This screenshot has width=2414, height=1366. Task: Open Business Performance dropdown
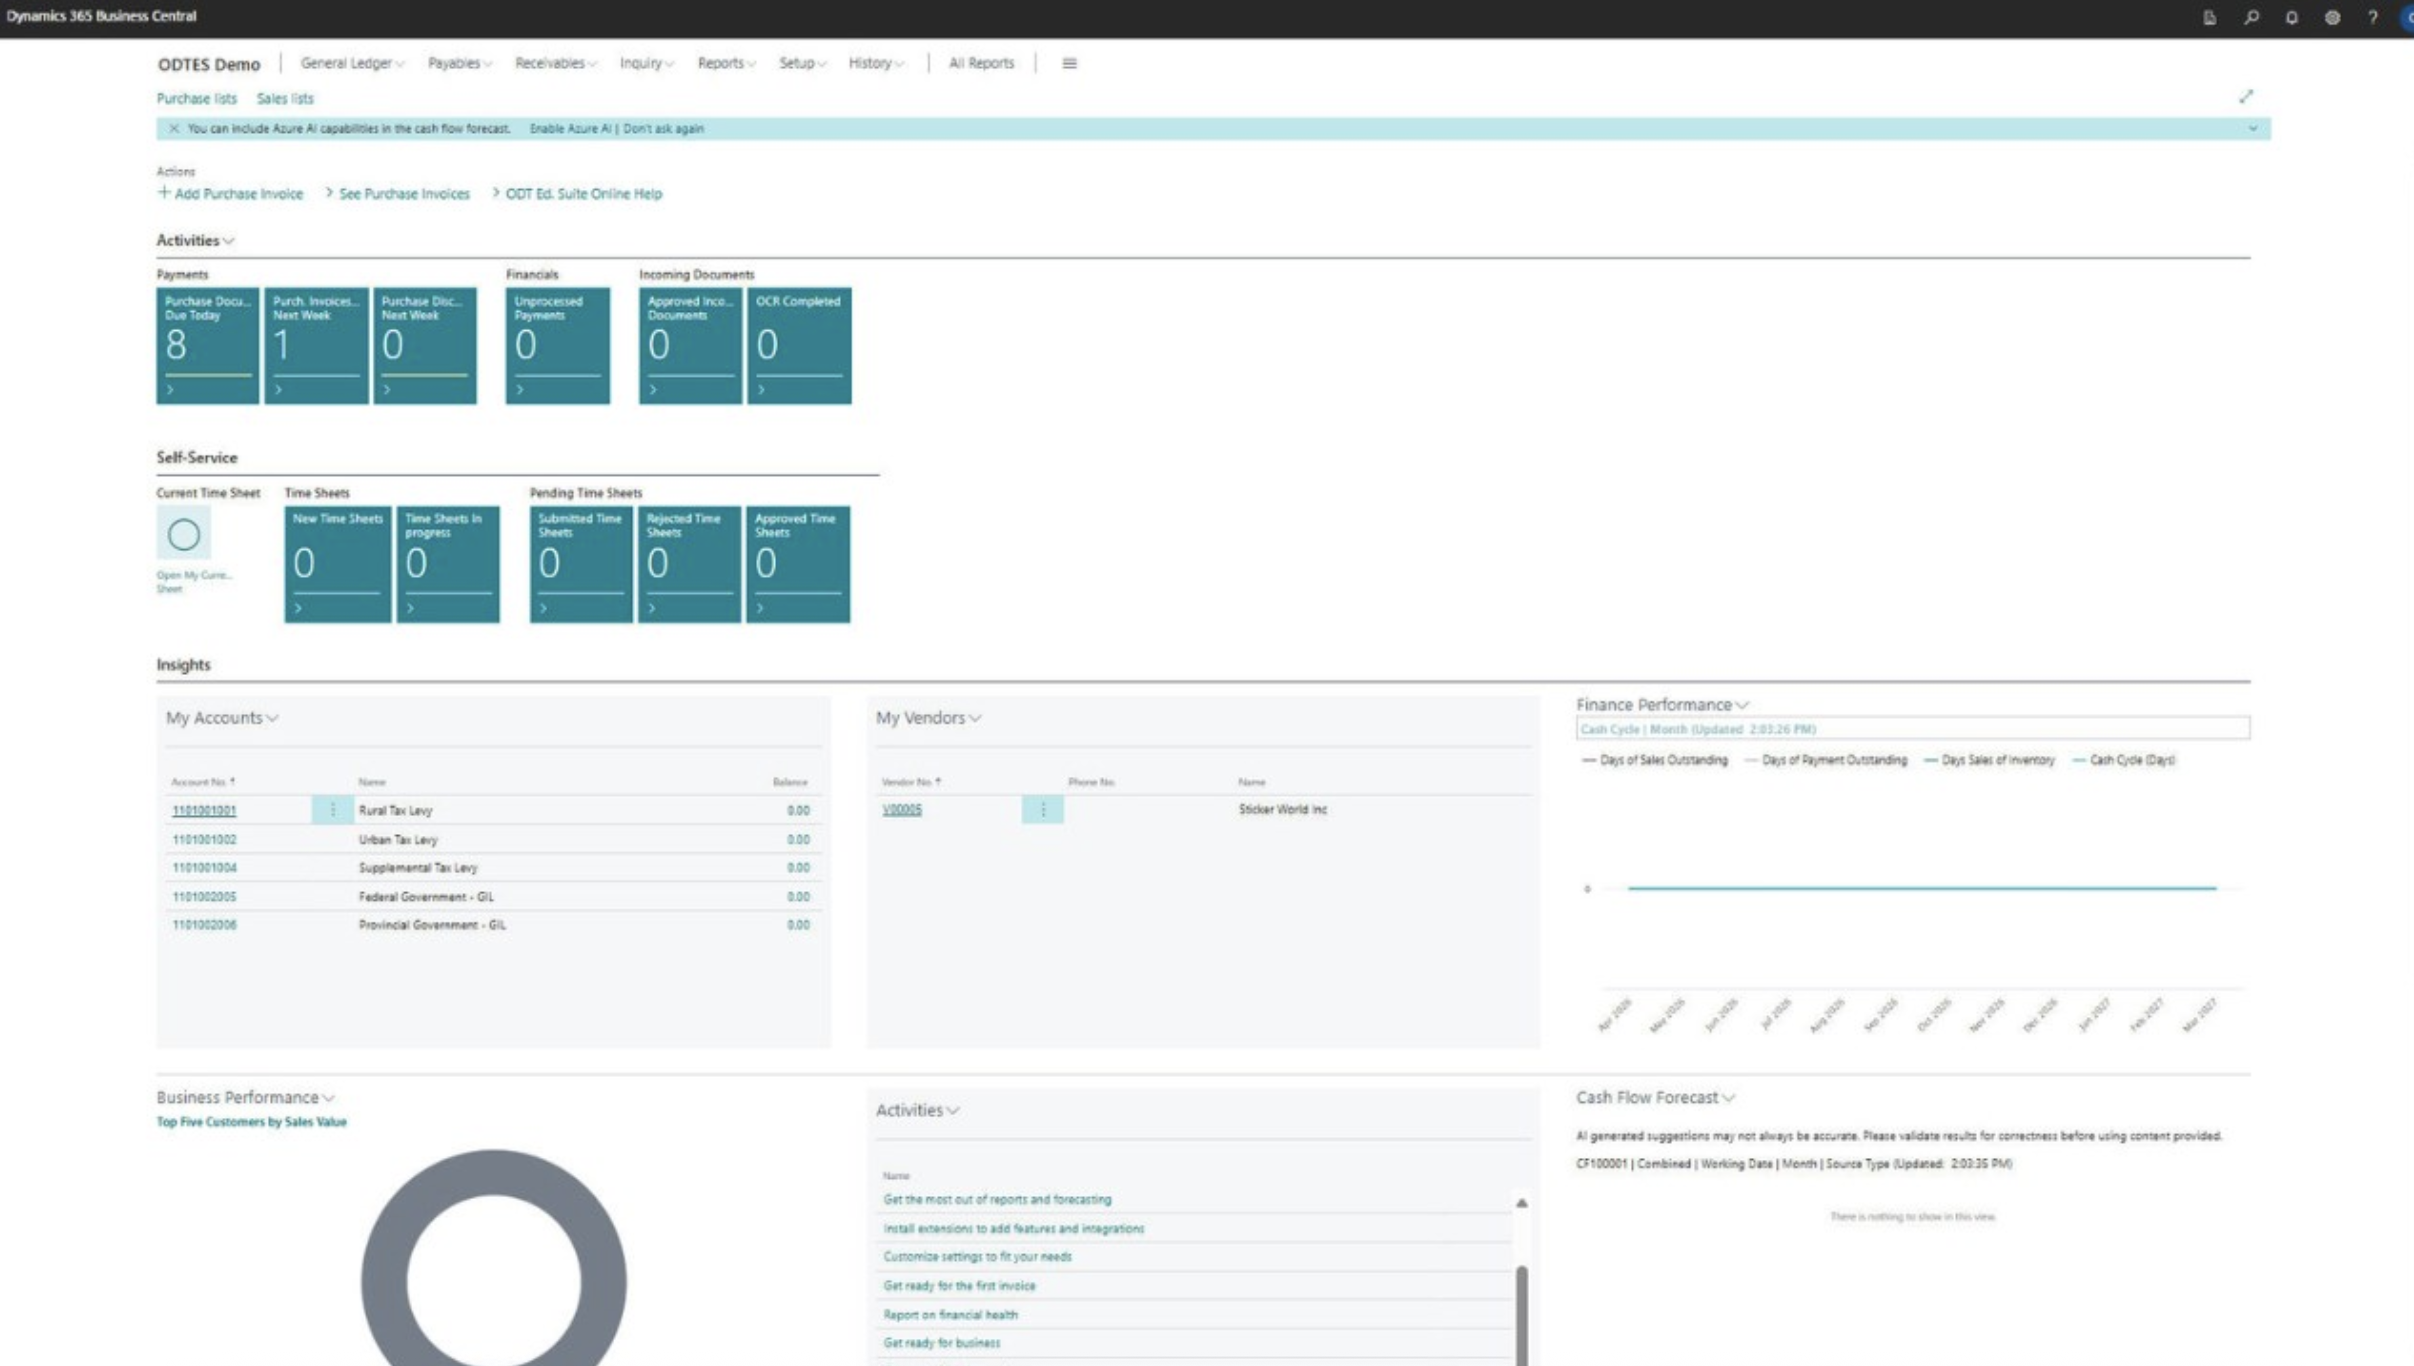245,1097
